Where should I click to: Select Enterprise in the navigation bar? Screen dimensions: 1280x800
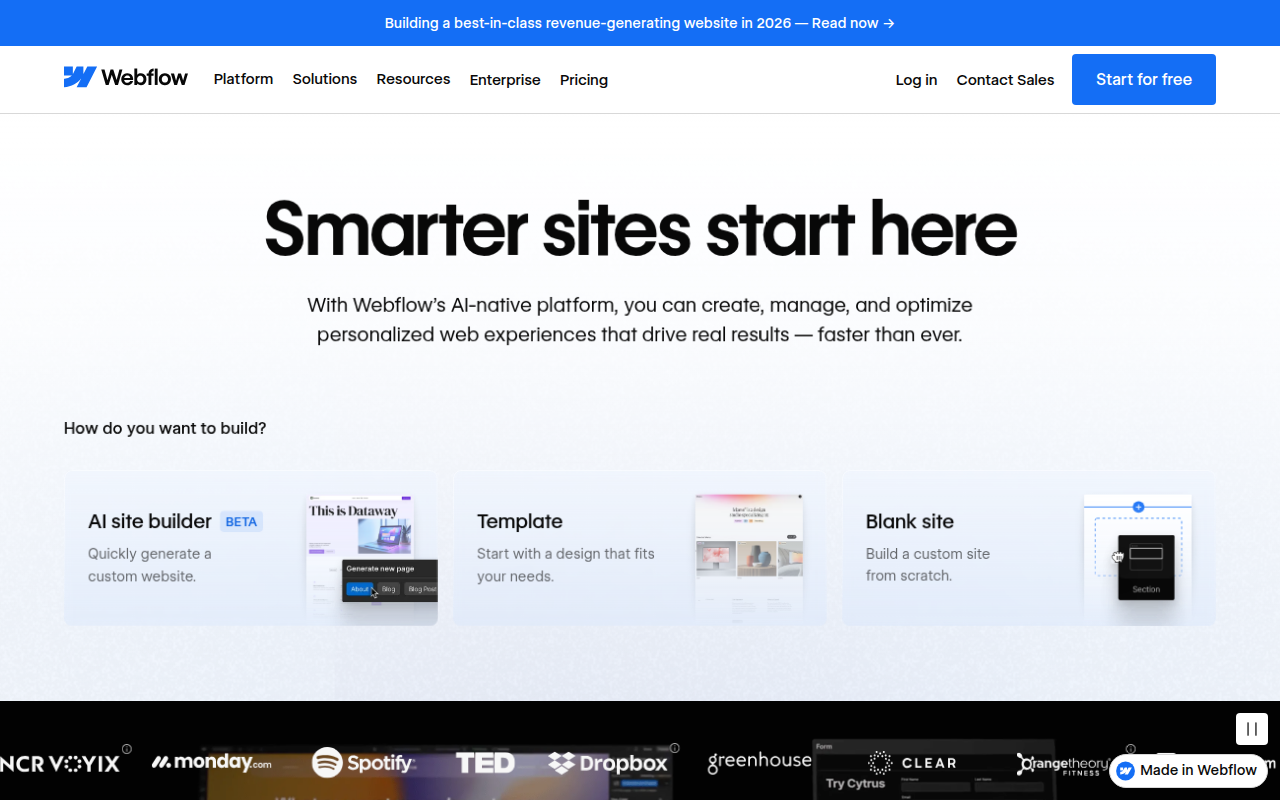click(505, 80)
